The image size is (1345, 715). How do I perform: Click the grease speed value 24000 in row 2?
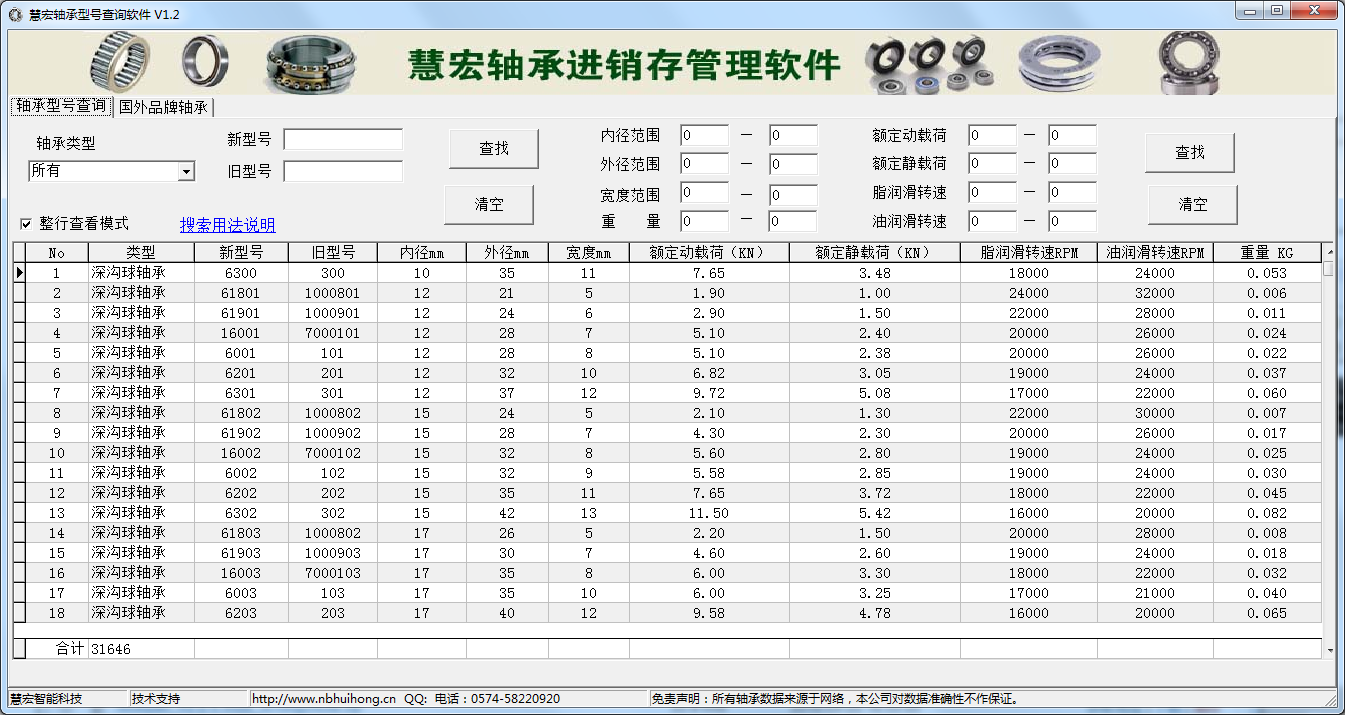click(x=1028, y=292)
